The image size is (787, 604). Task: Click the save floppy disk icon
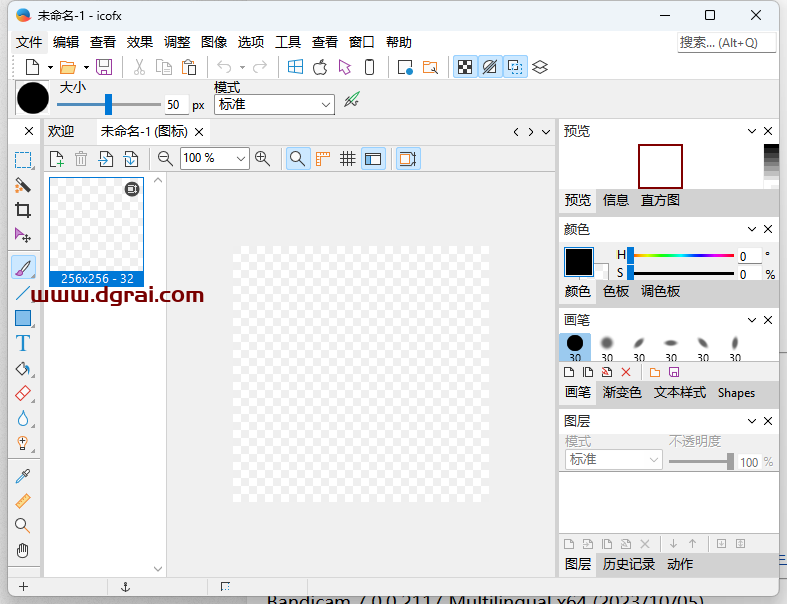tap(104, 67)
